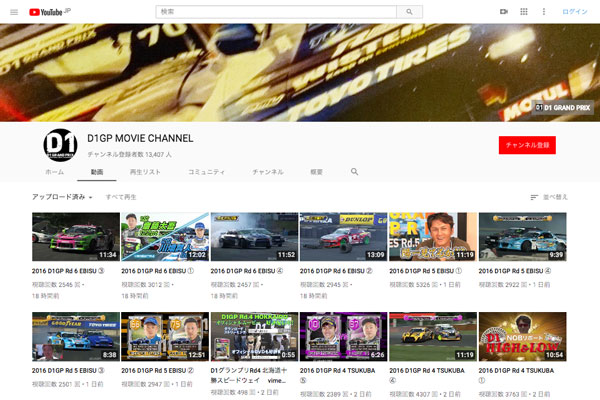Click the create video camera icon
Viewport: 600px width, 400px height.
(503, 12)
